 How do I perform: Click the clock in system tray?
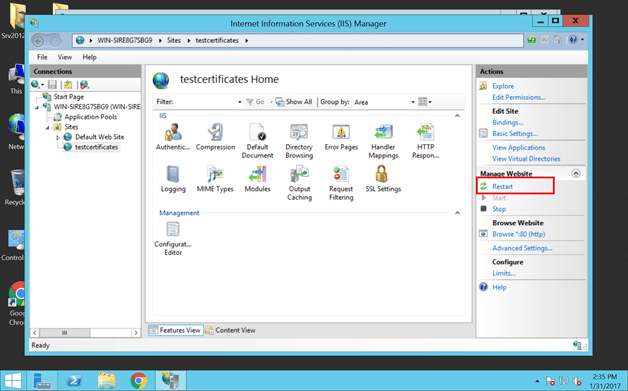[605, 381]
